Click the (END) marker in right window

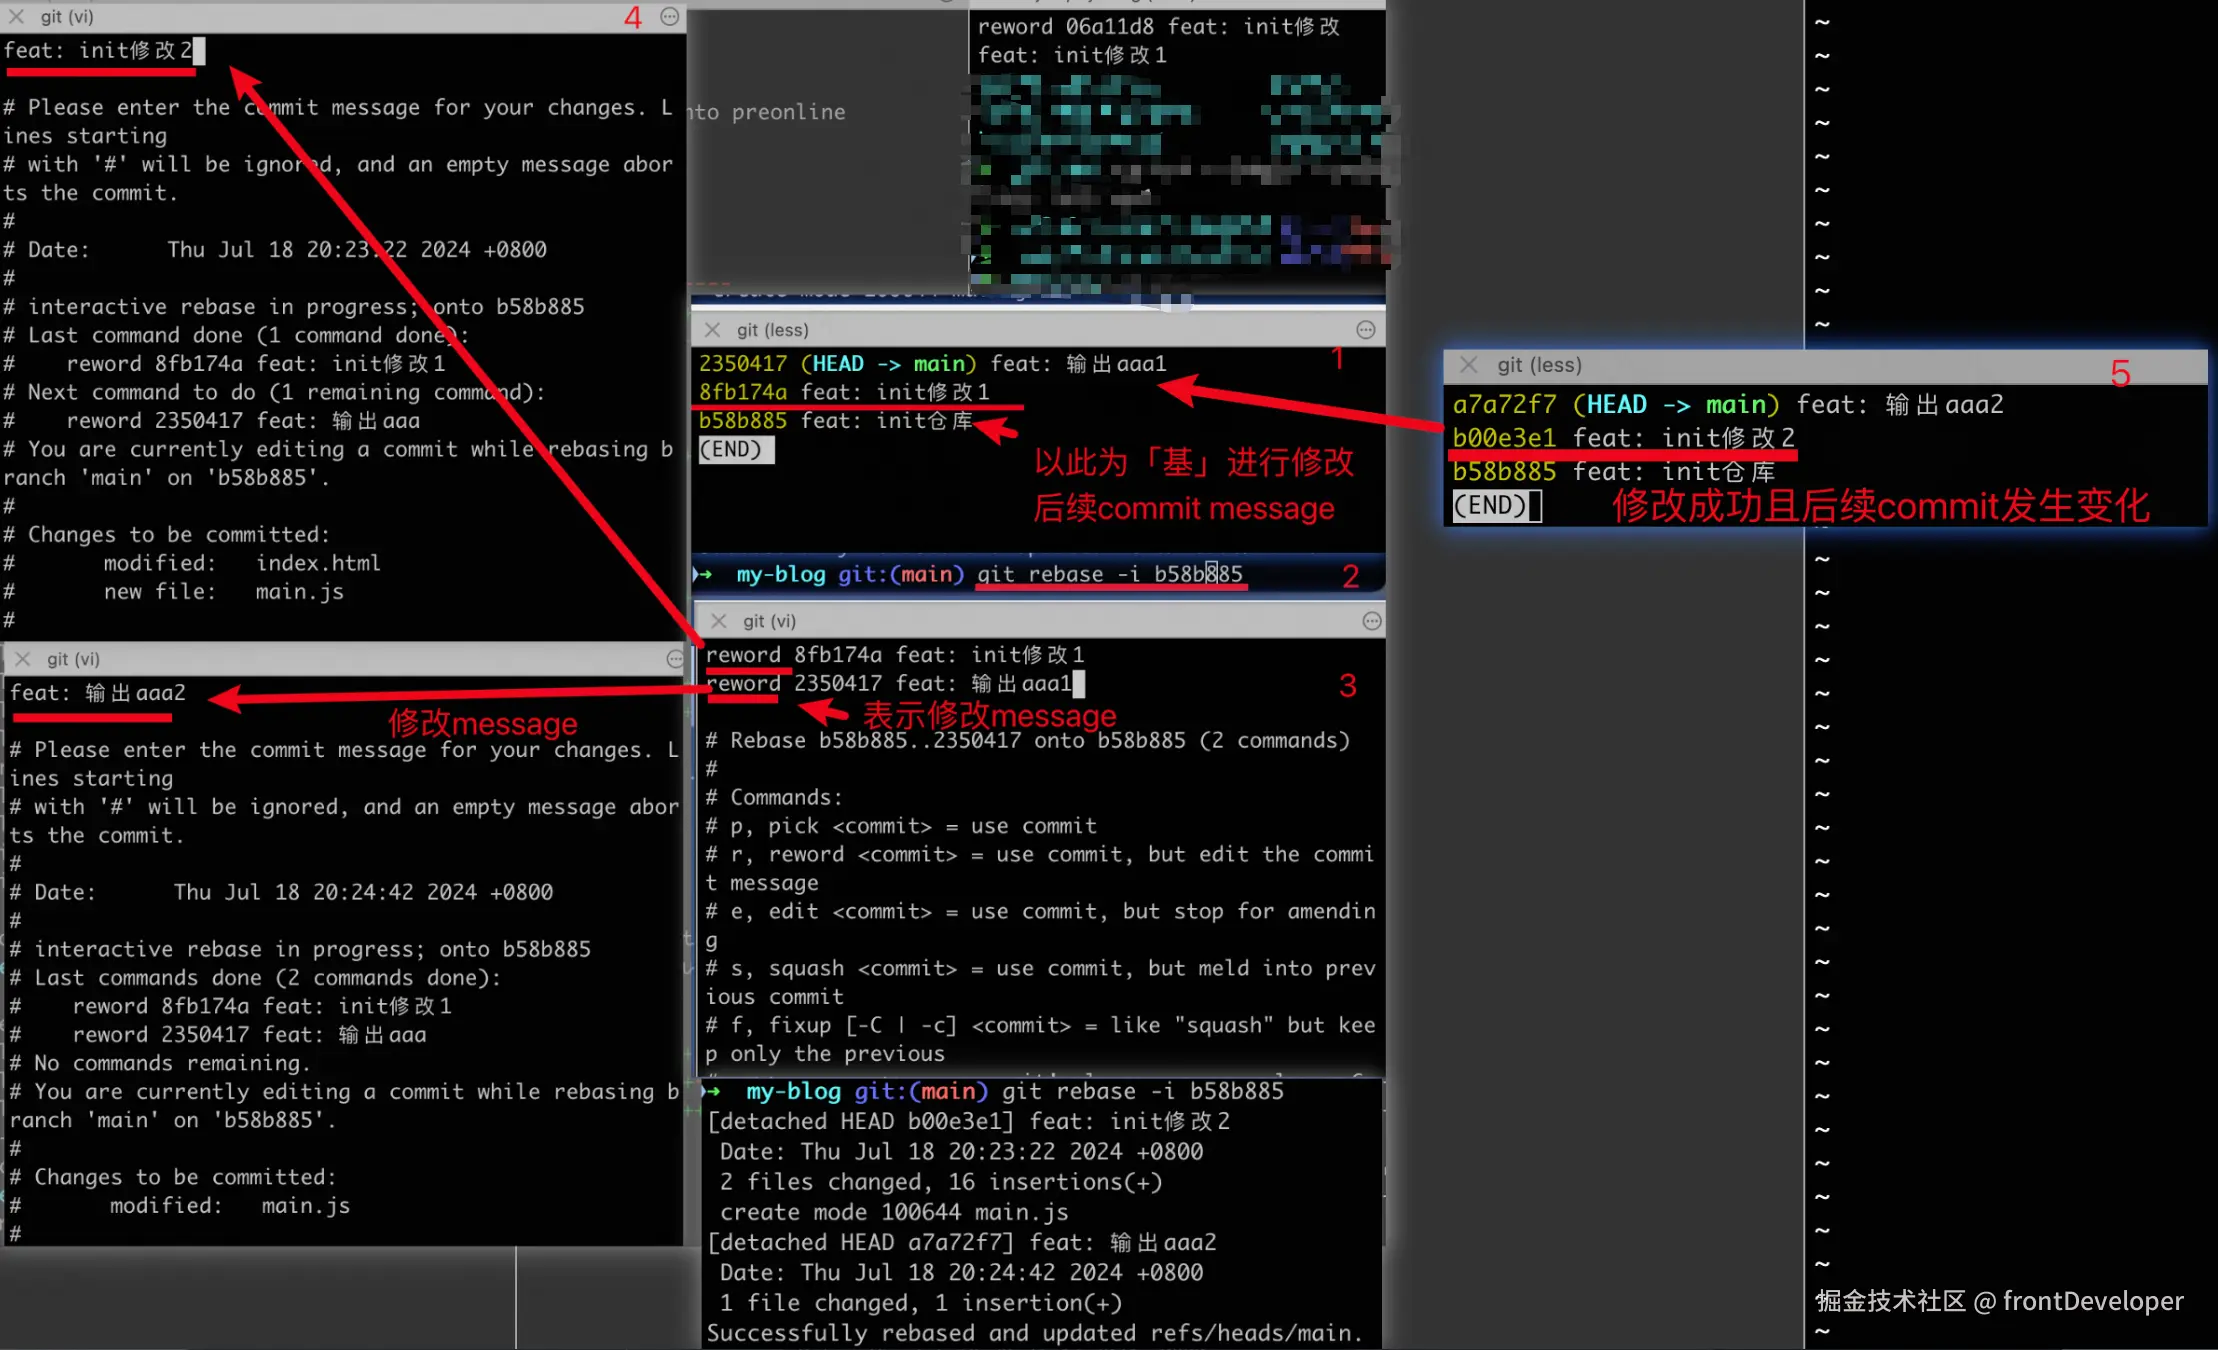point(1490,505)
